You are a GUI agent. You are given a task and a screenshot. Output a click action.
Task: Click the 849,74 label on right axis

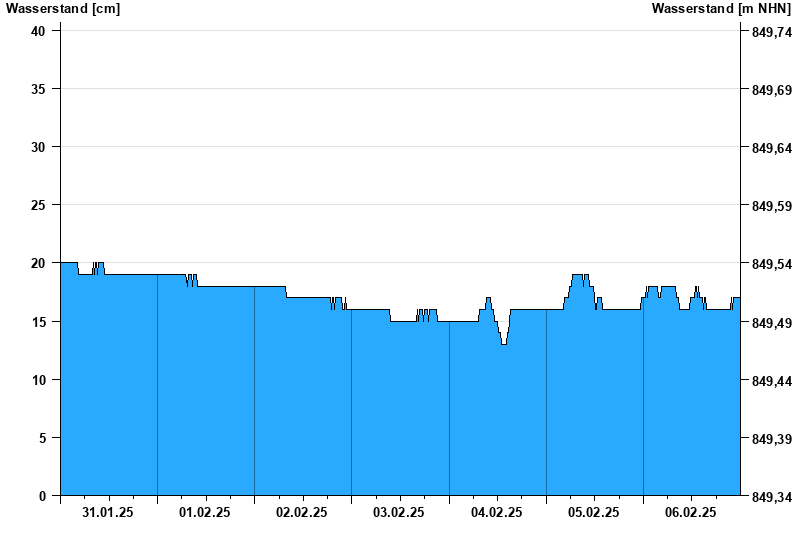(772, 32)
